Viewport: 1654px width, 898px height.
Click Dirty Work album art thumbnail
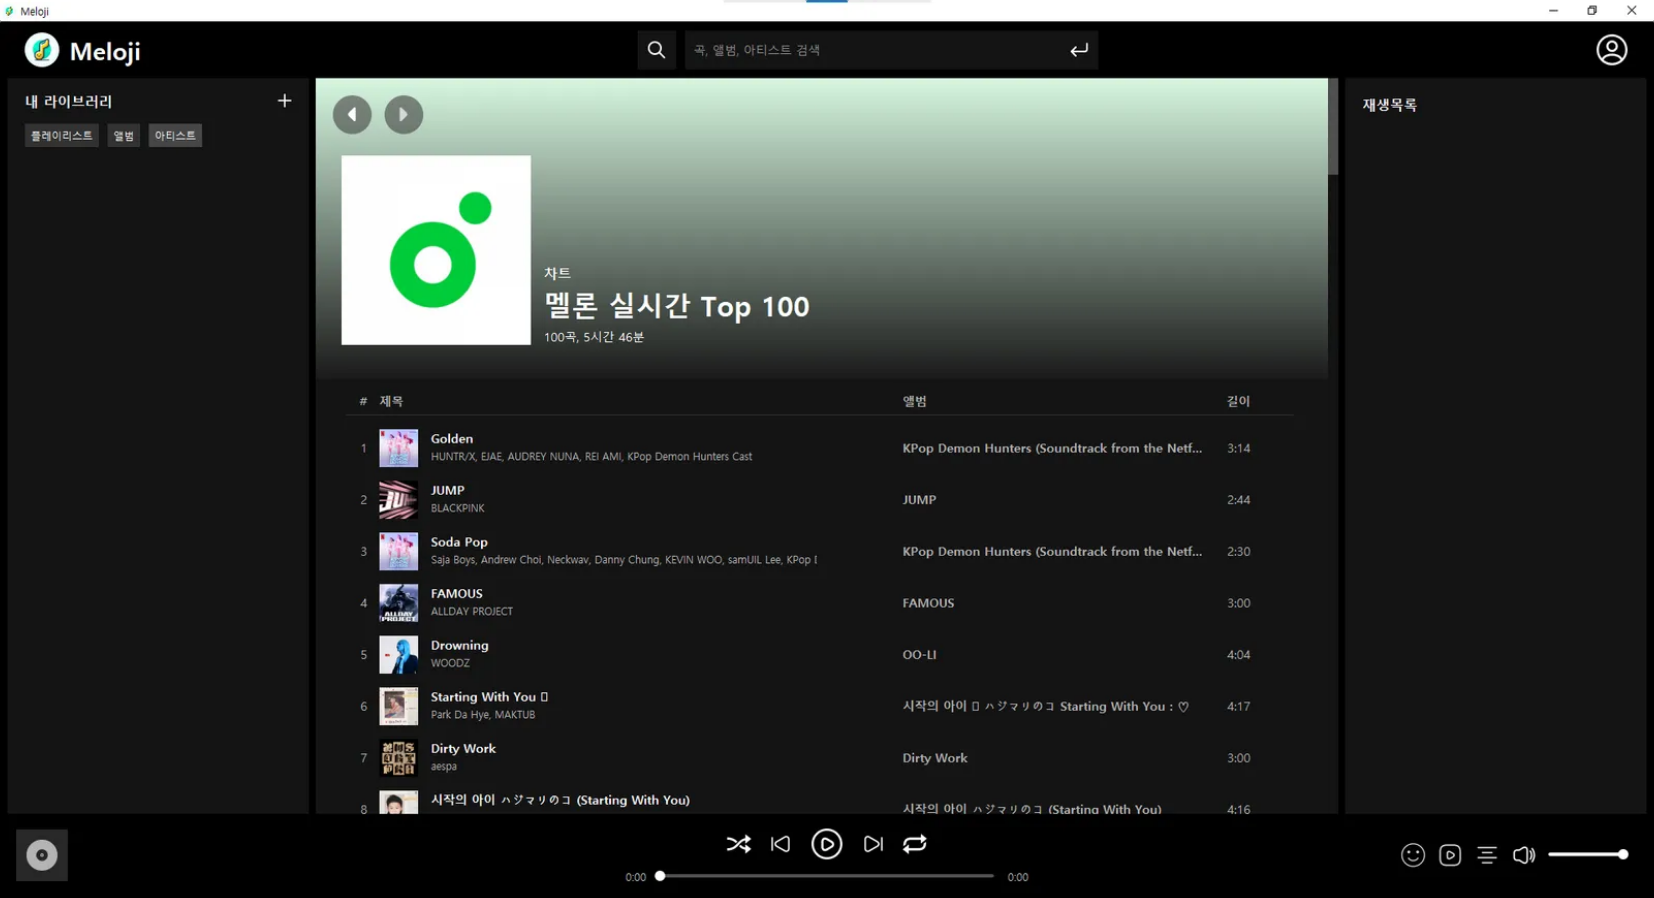[x=398, y=758]
